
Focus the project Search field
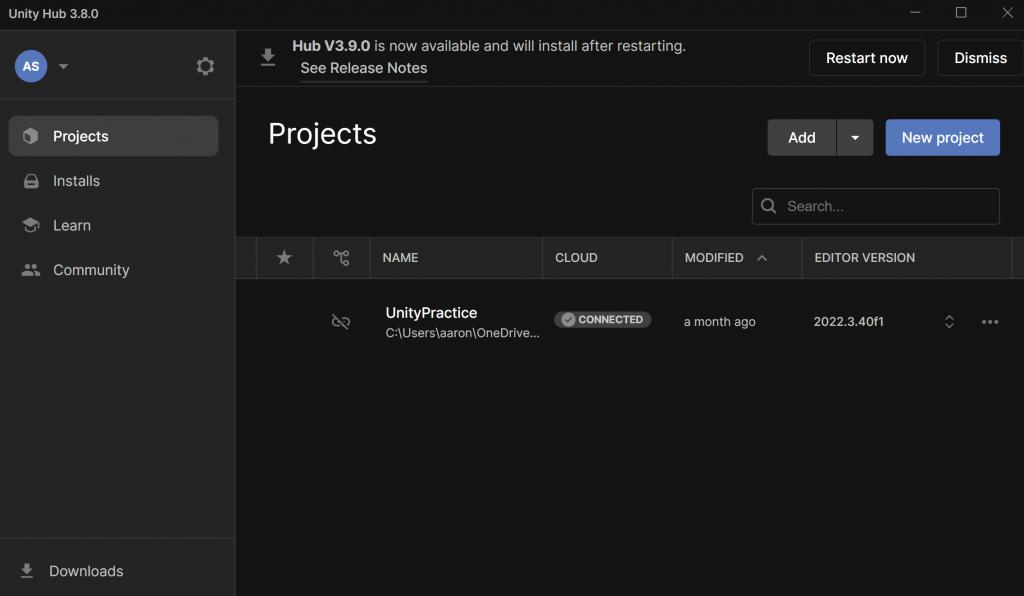(875, 206)
